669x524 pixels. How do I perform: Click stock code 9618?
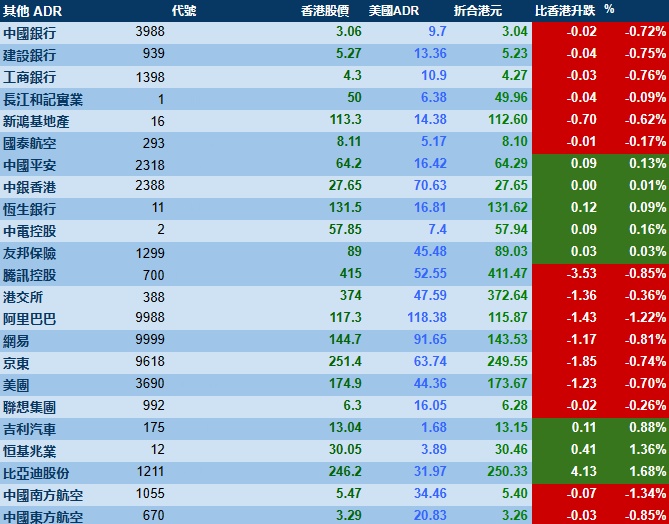coord(150,361)
